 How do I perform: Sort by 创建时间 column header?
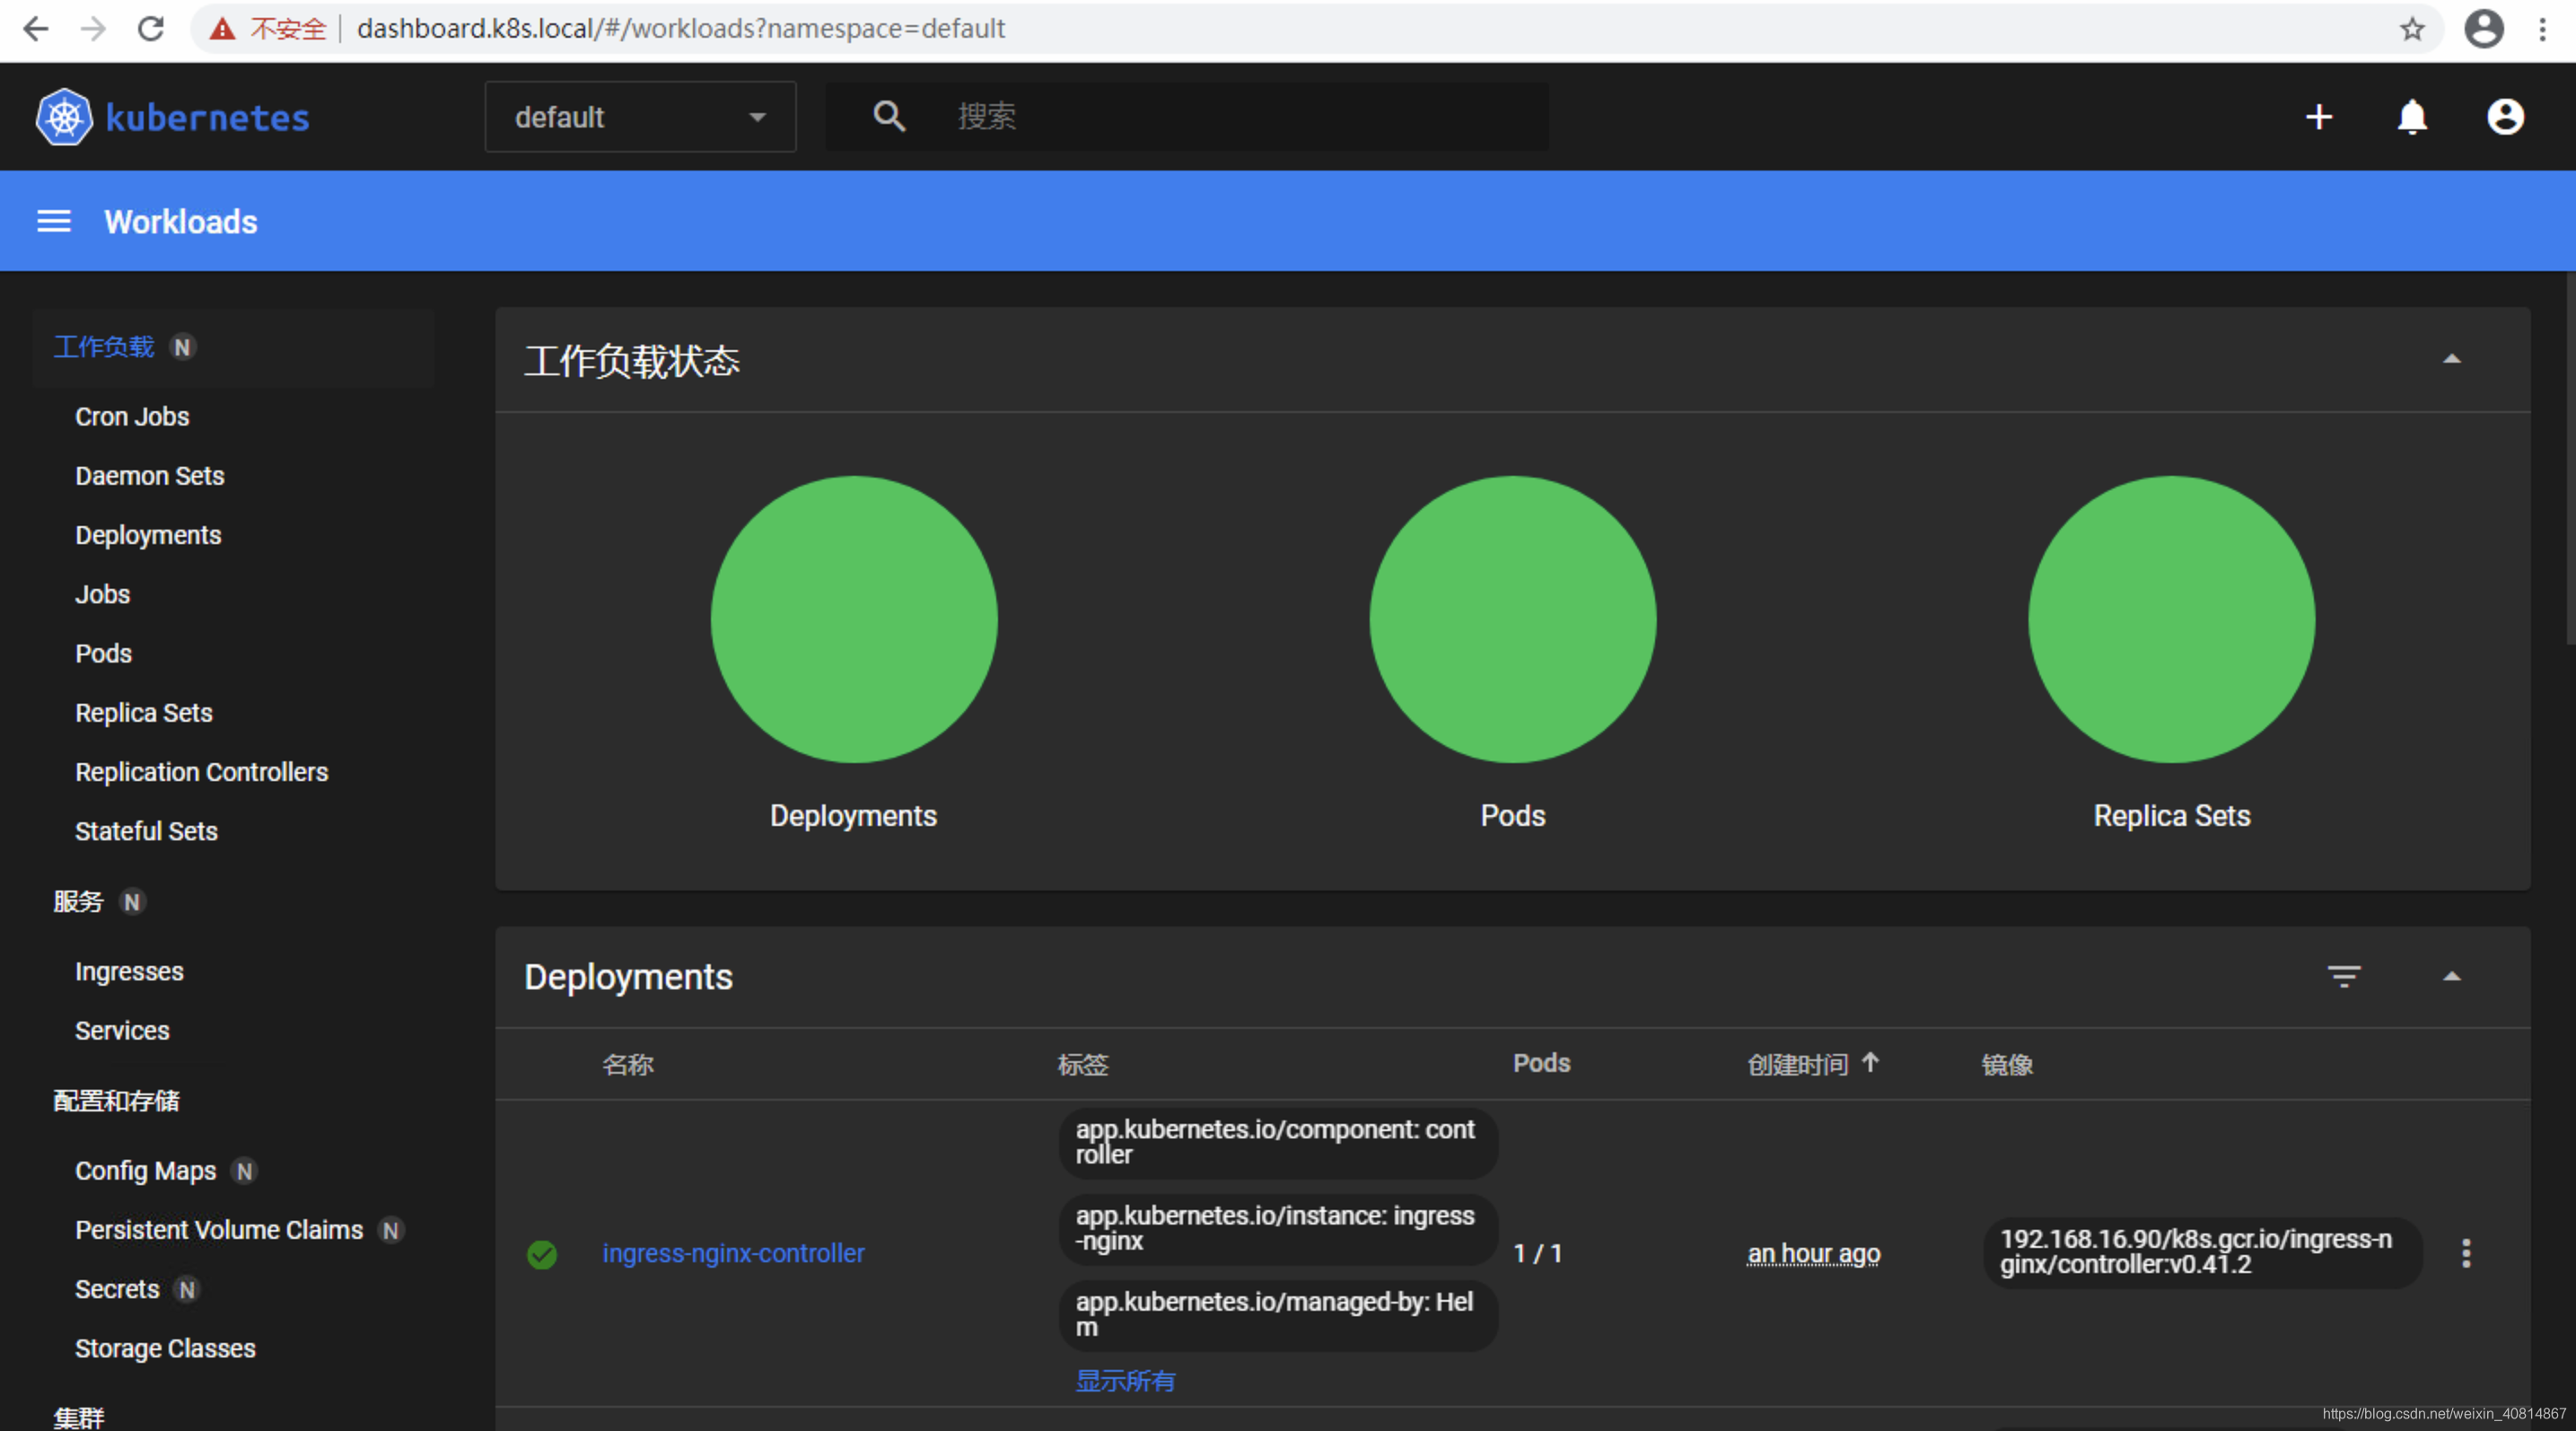(x=1797, y=1064)
